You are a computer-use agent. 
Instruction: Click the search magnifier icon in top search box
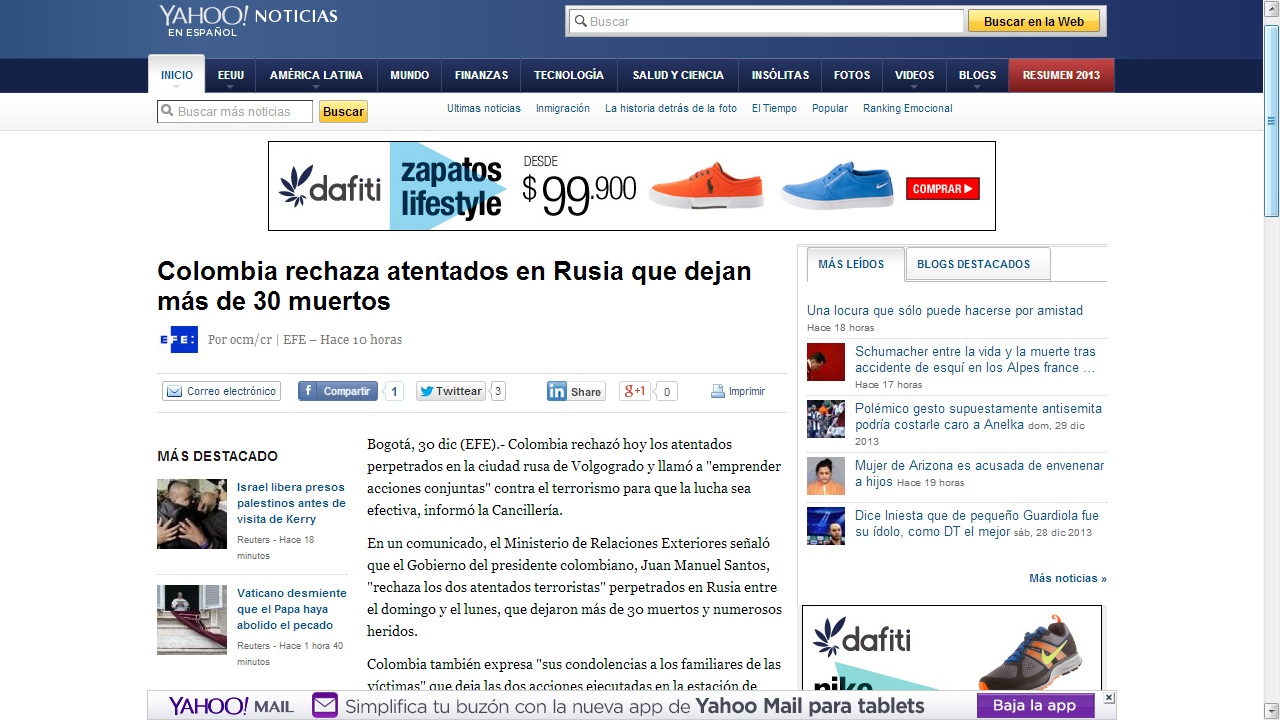579,21
